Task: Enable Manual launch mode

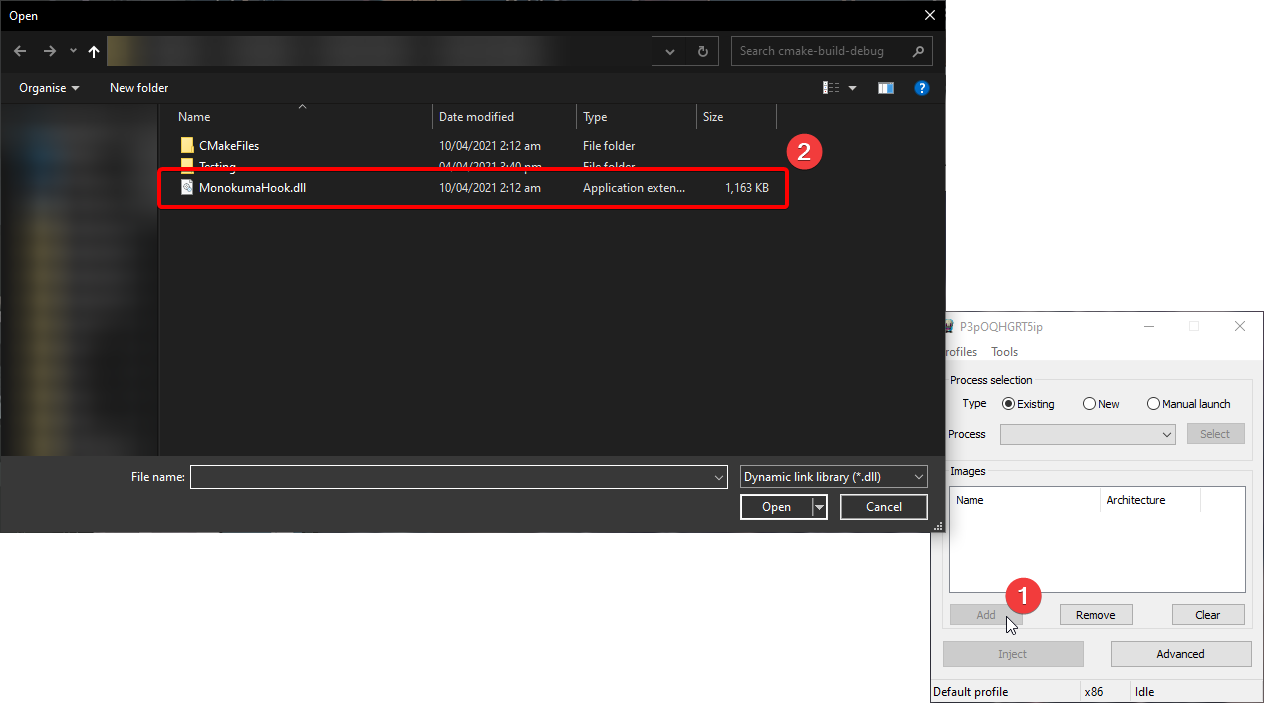Action: 1153,403
